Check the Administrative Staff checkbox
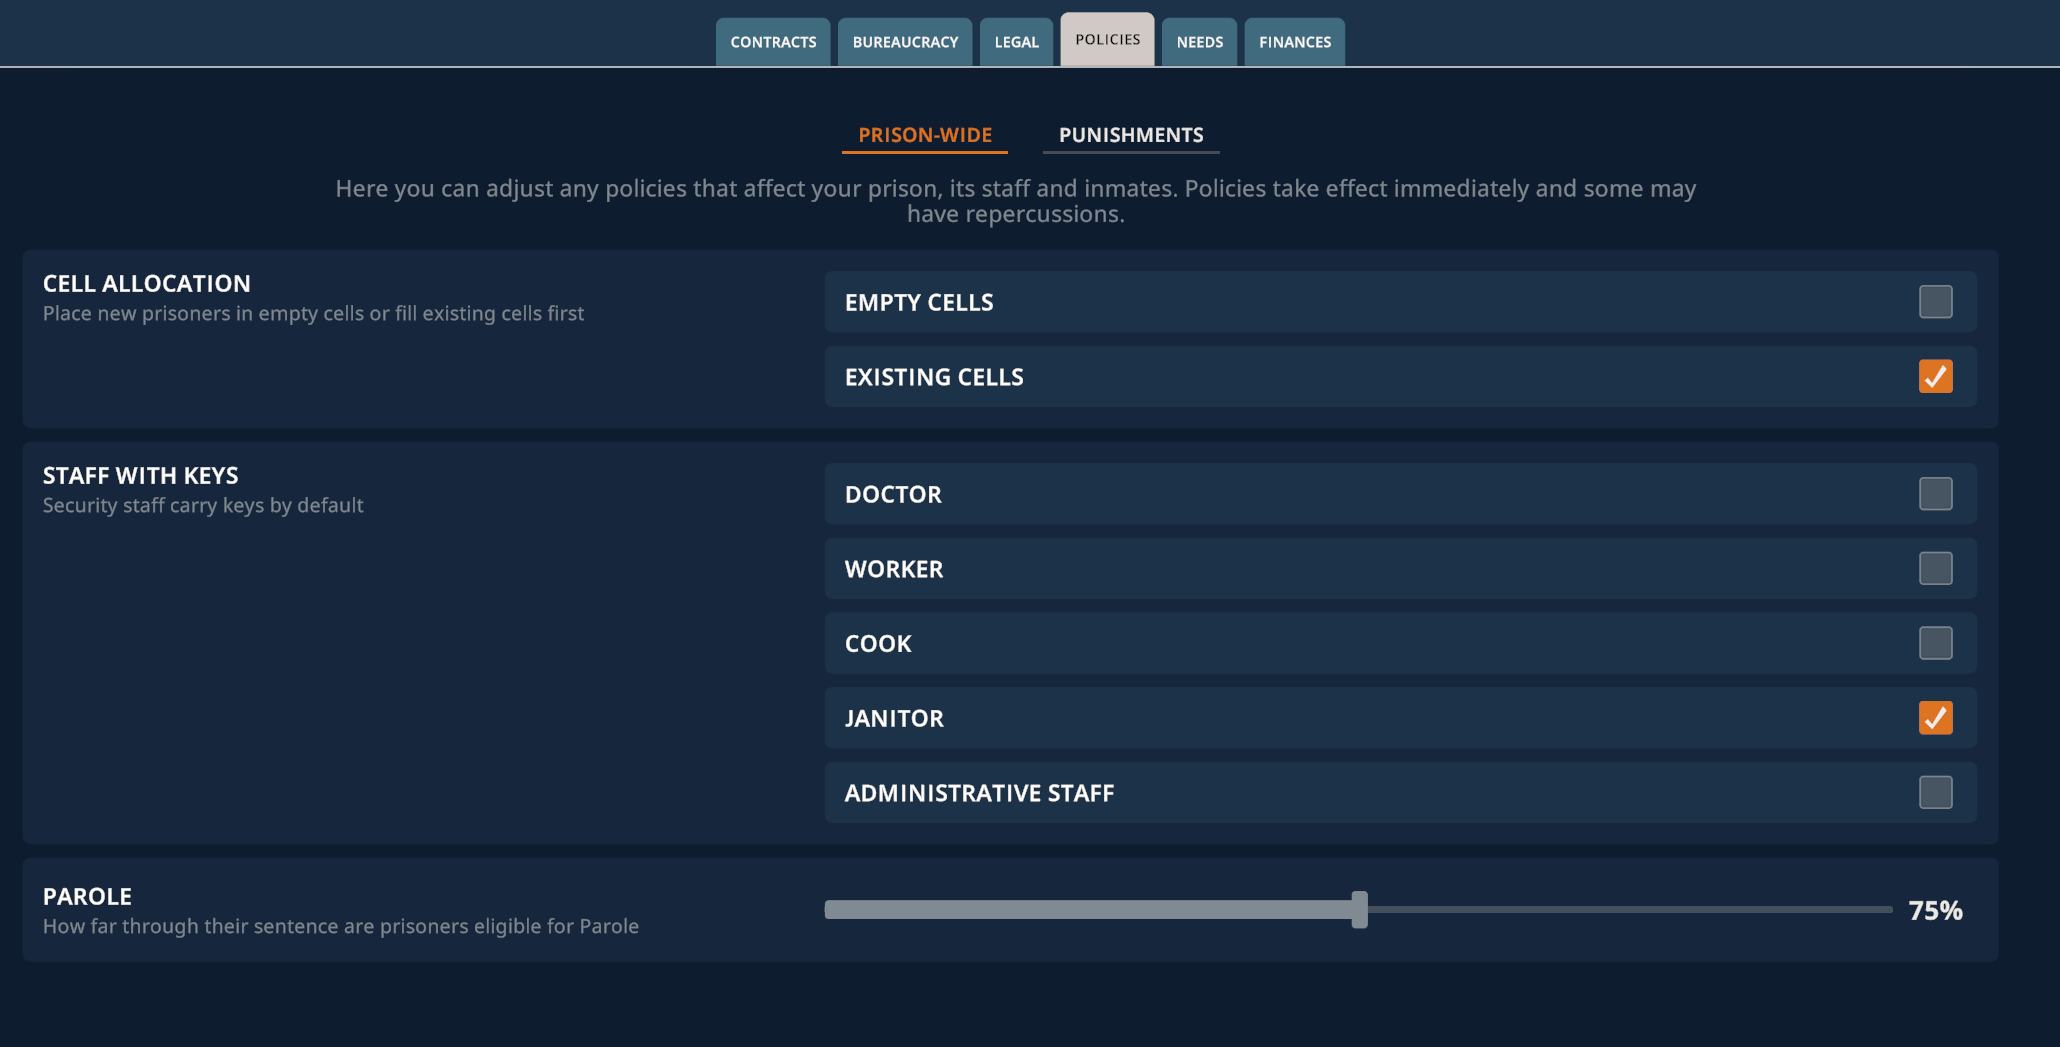 pyautogui.click(x=1935, y=793)
